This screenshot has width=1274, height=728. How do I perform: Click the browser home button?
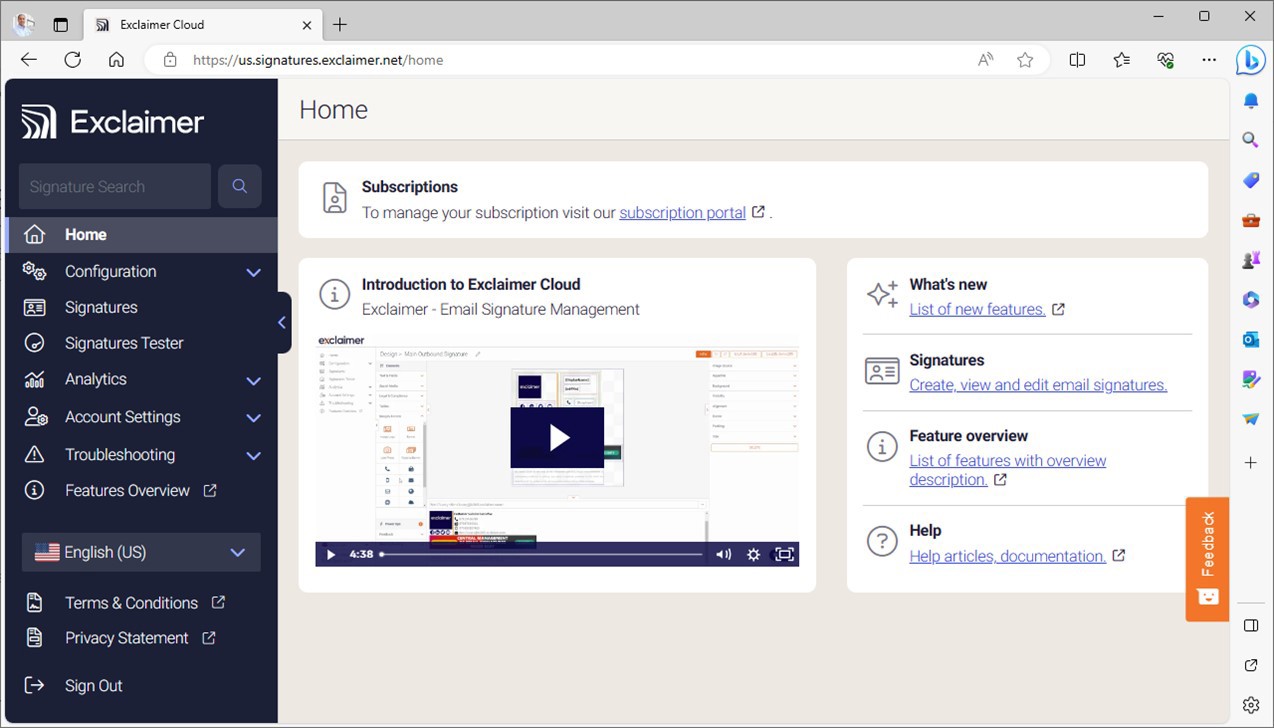click(x=117, y=60)
